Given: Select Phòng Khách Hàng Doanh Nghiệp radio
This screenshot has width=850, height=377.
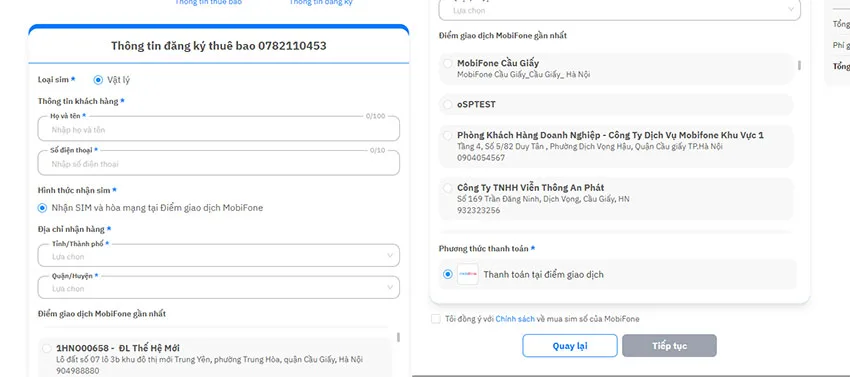Looking at the screenshot, I should pyautogui.click(x=447, y=135).
